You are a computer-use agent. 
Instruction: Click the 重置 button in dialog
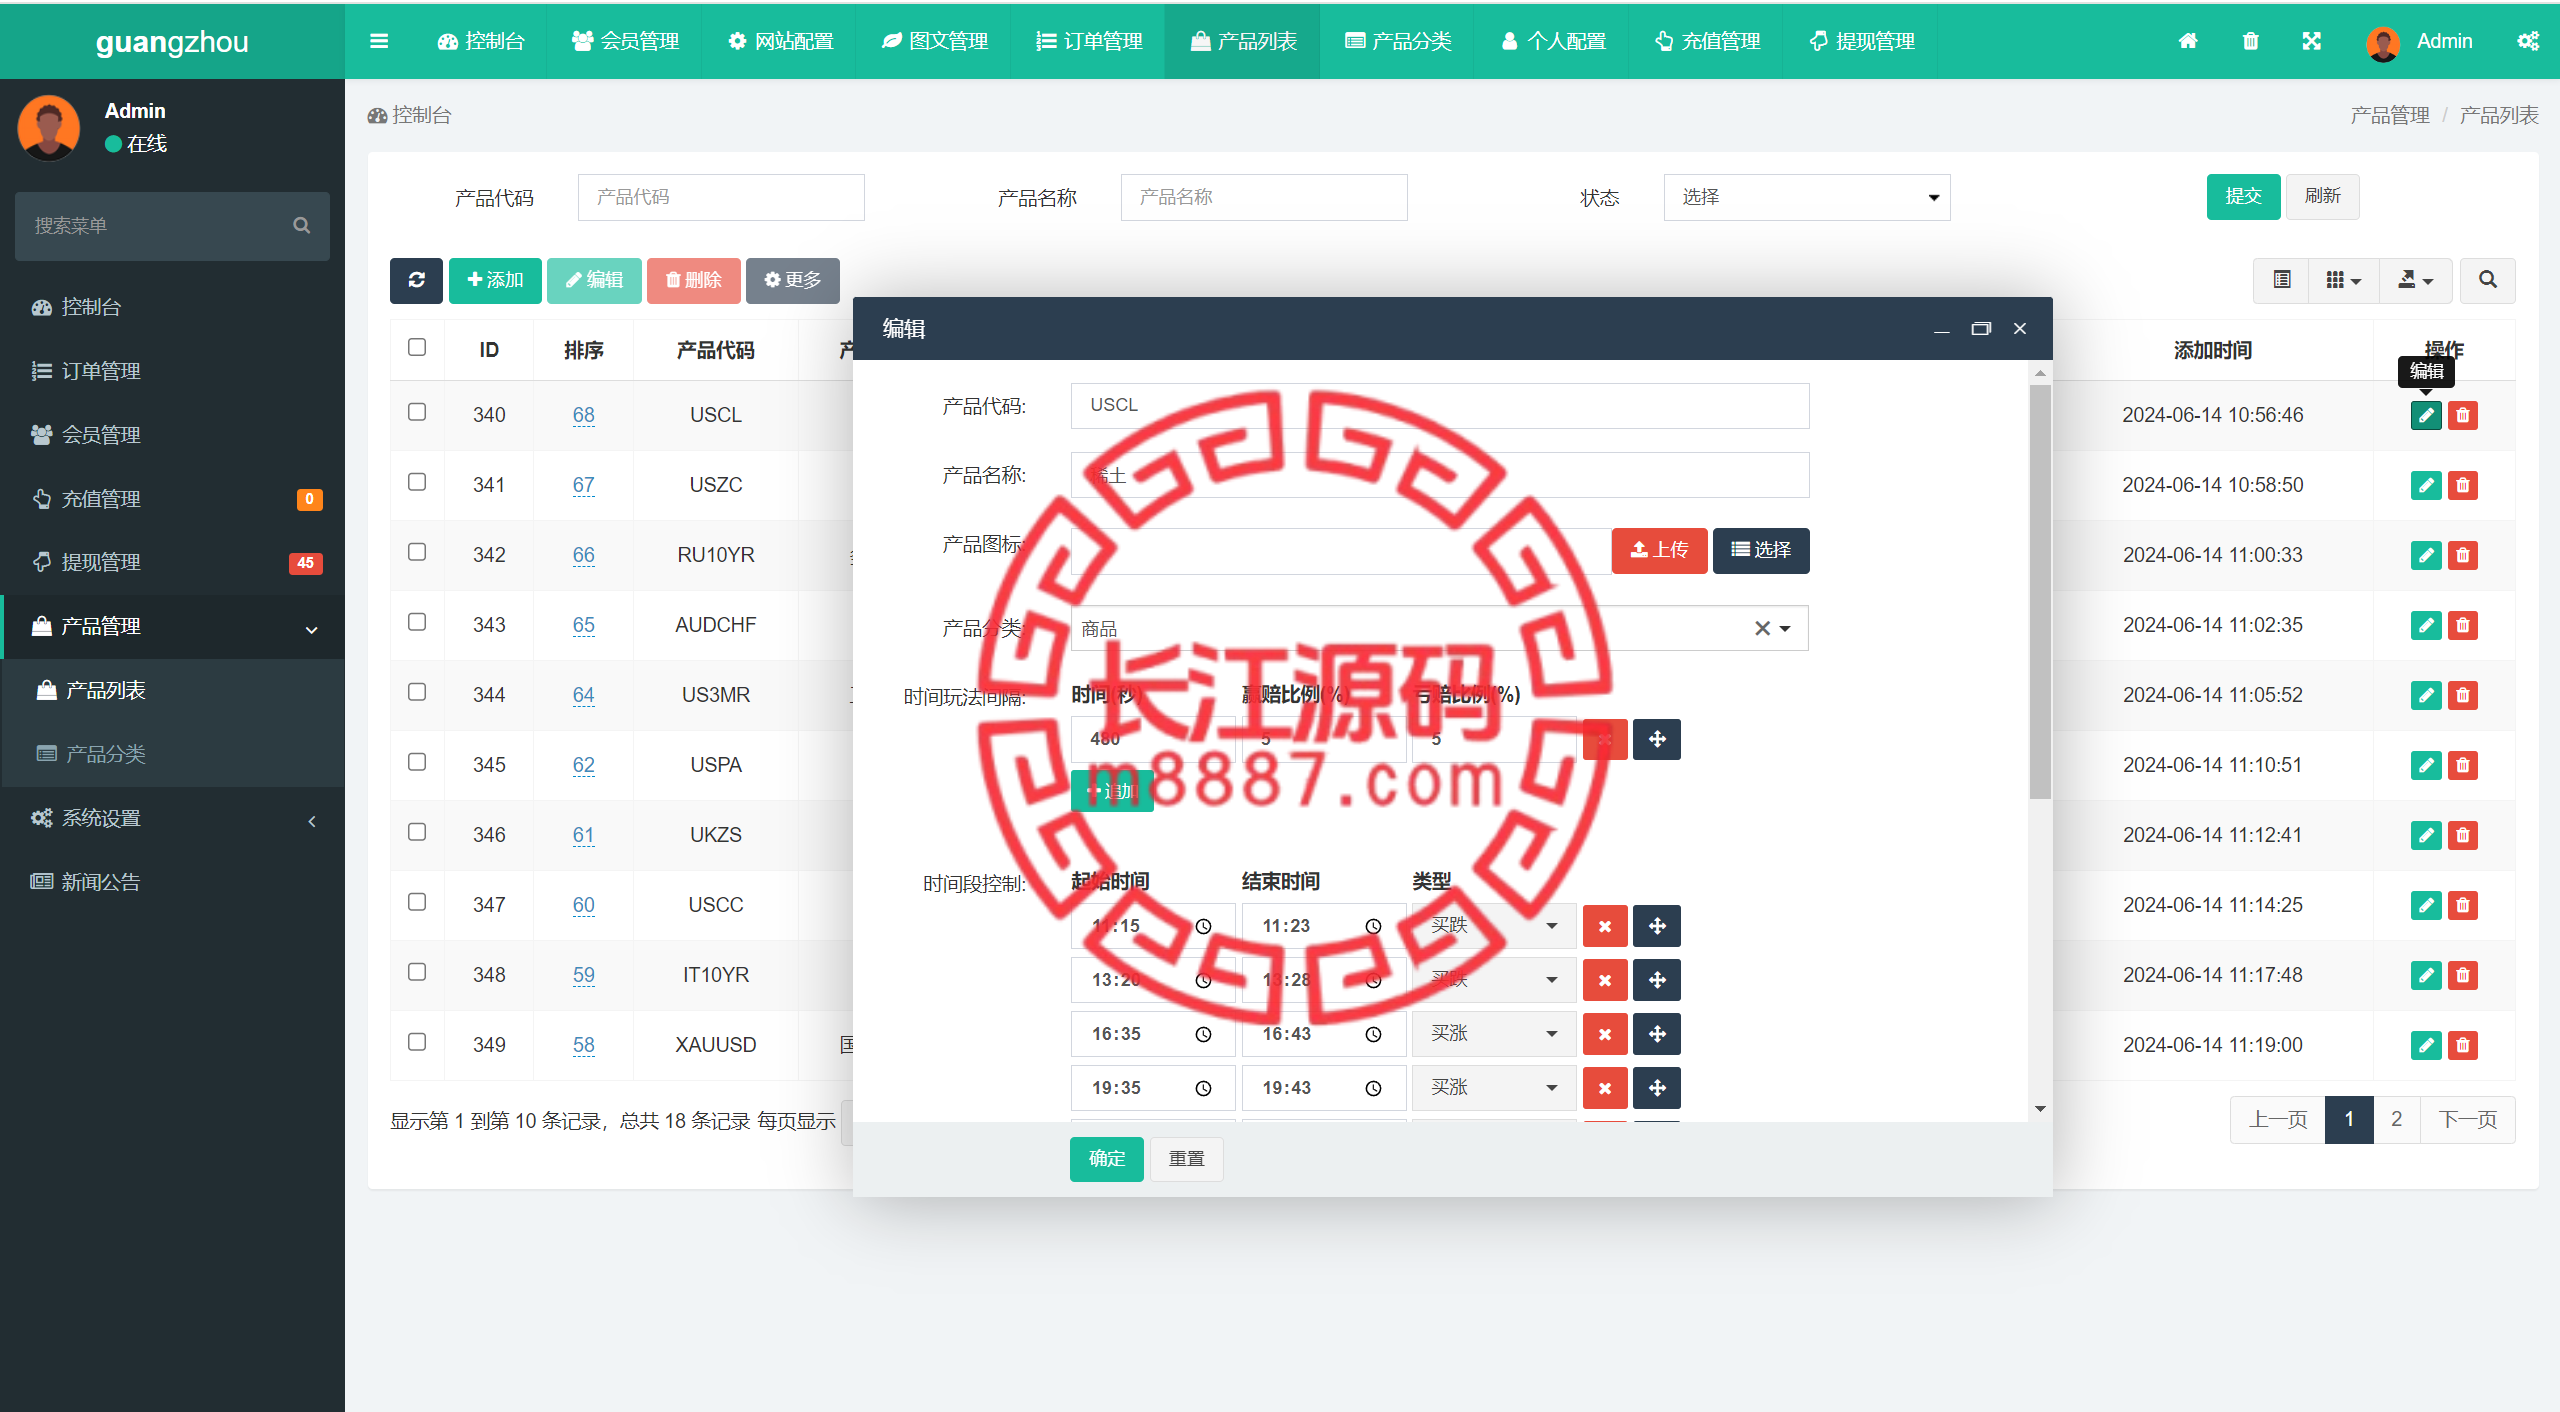point(1186,1159)
